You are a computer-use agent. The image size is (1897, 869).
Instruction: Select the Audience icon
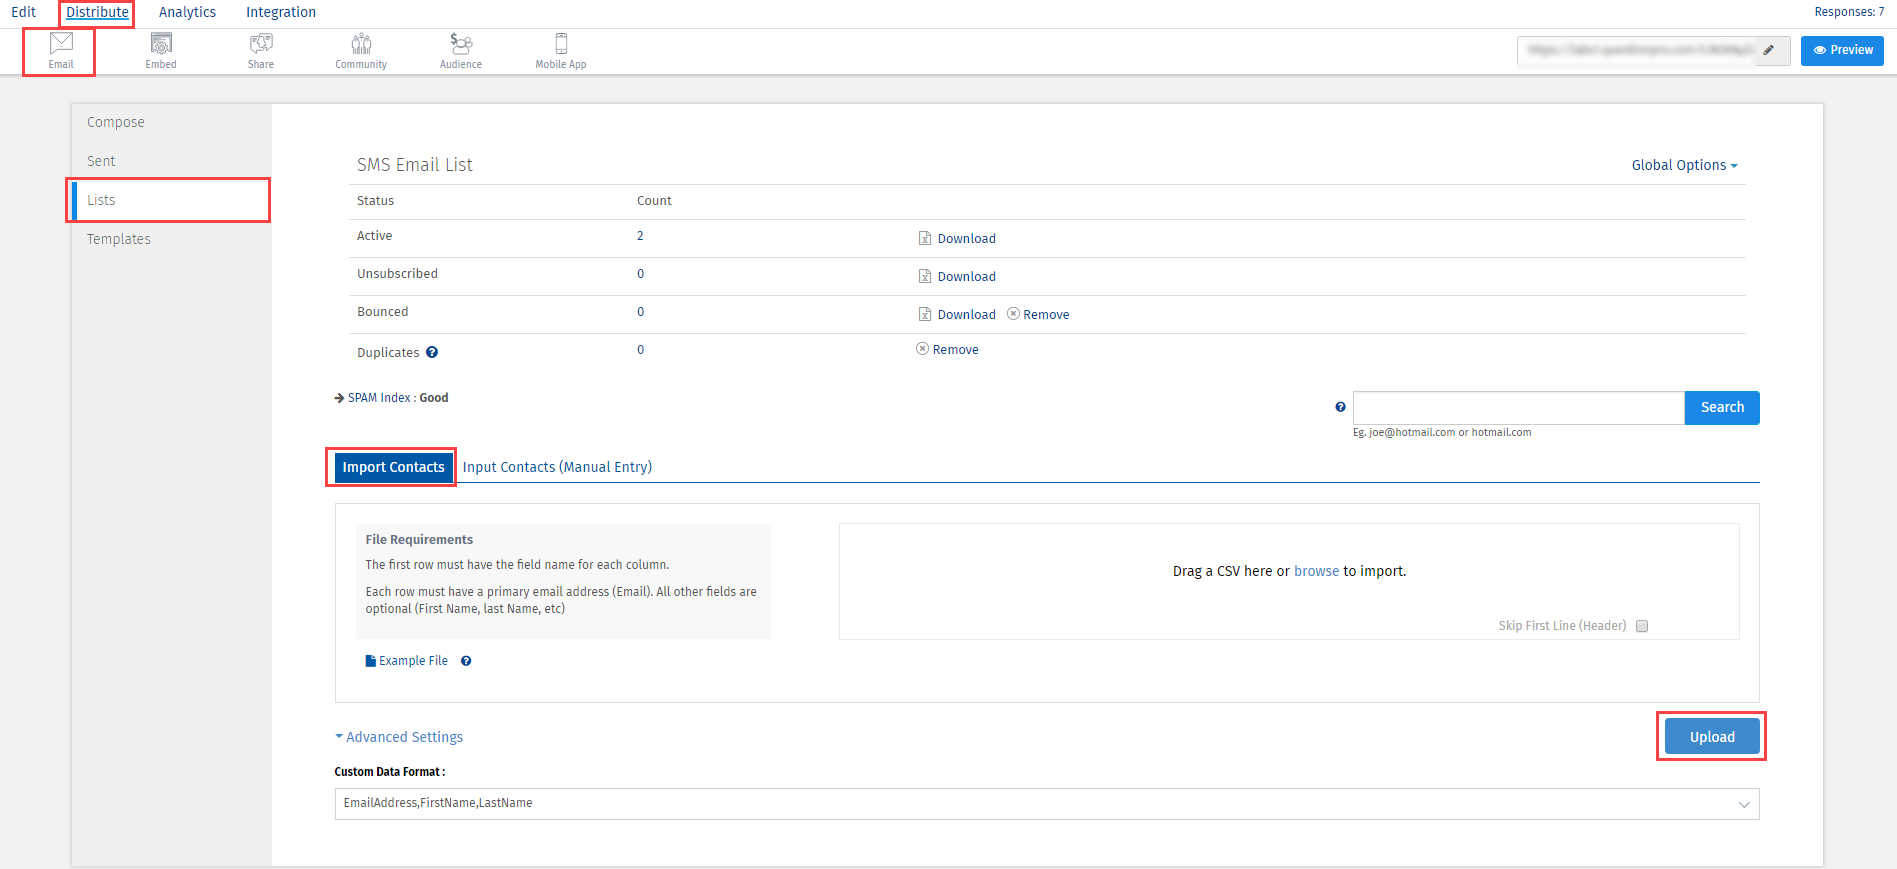[x=461, y=50]
